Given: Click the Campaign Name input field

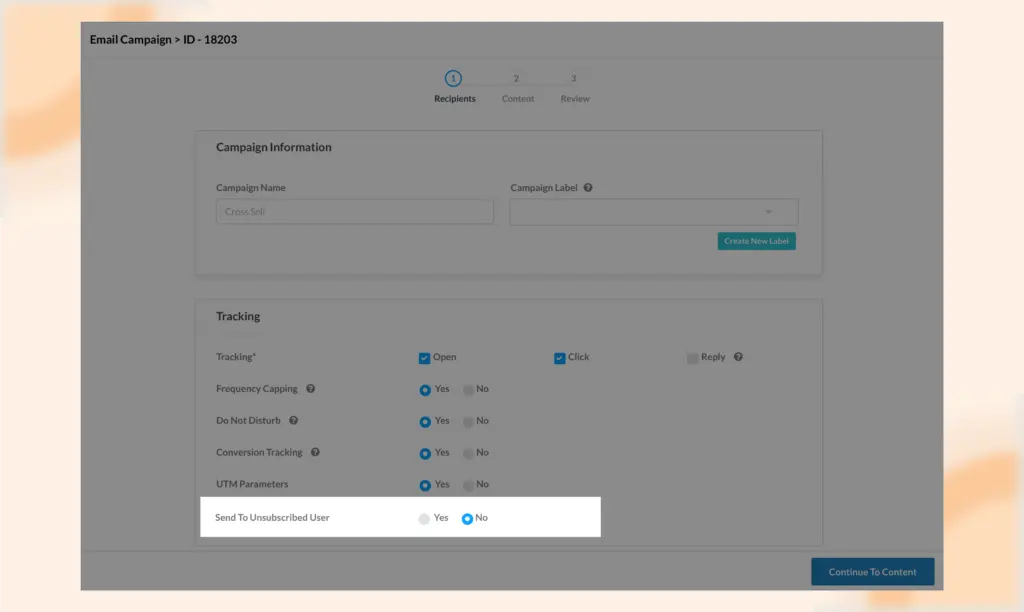Looking at the screenshot, I should pos(354,212).
